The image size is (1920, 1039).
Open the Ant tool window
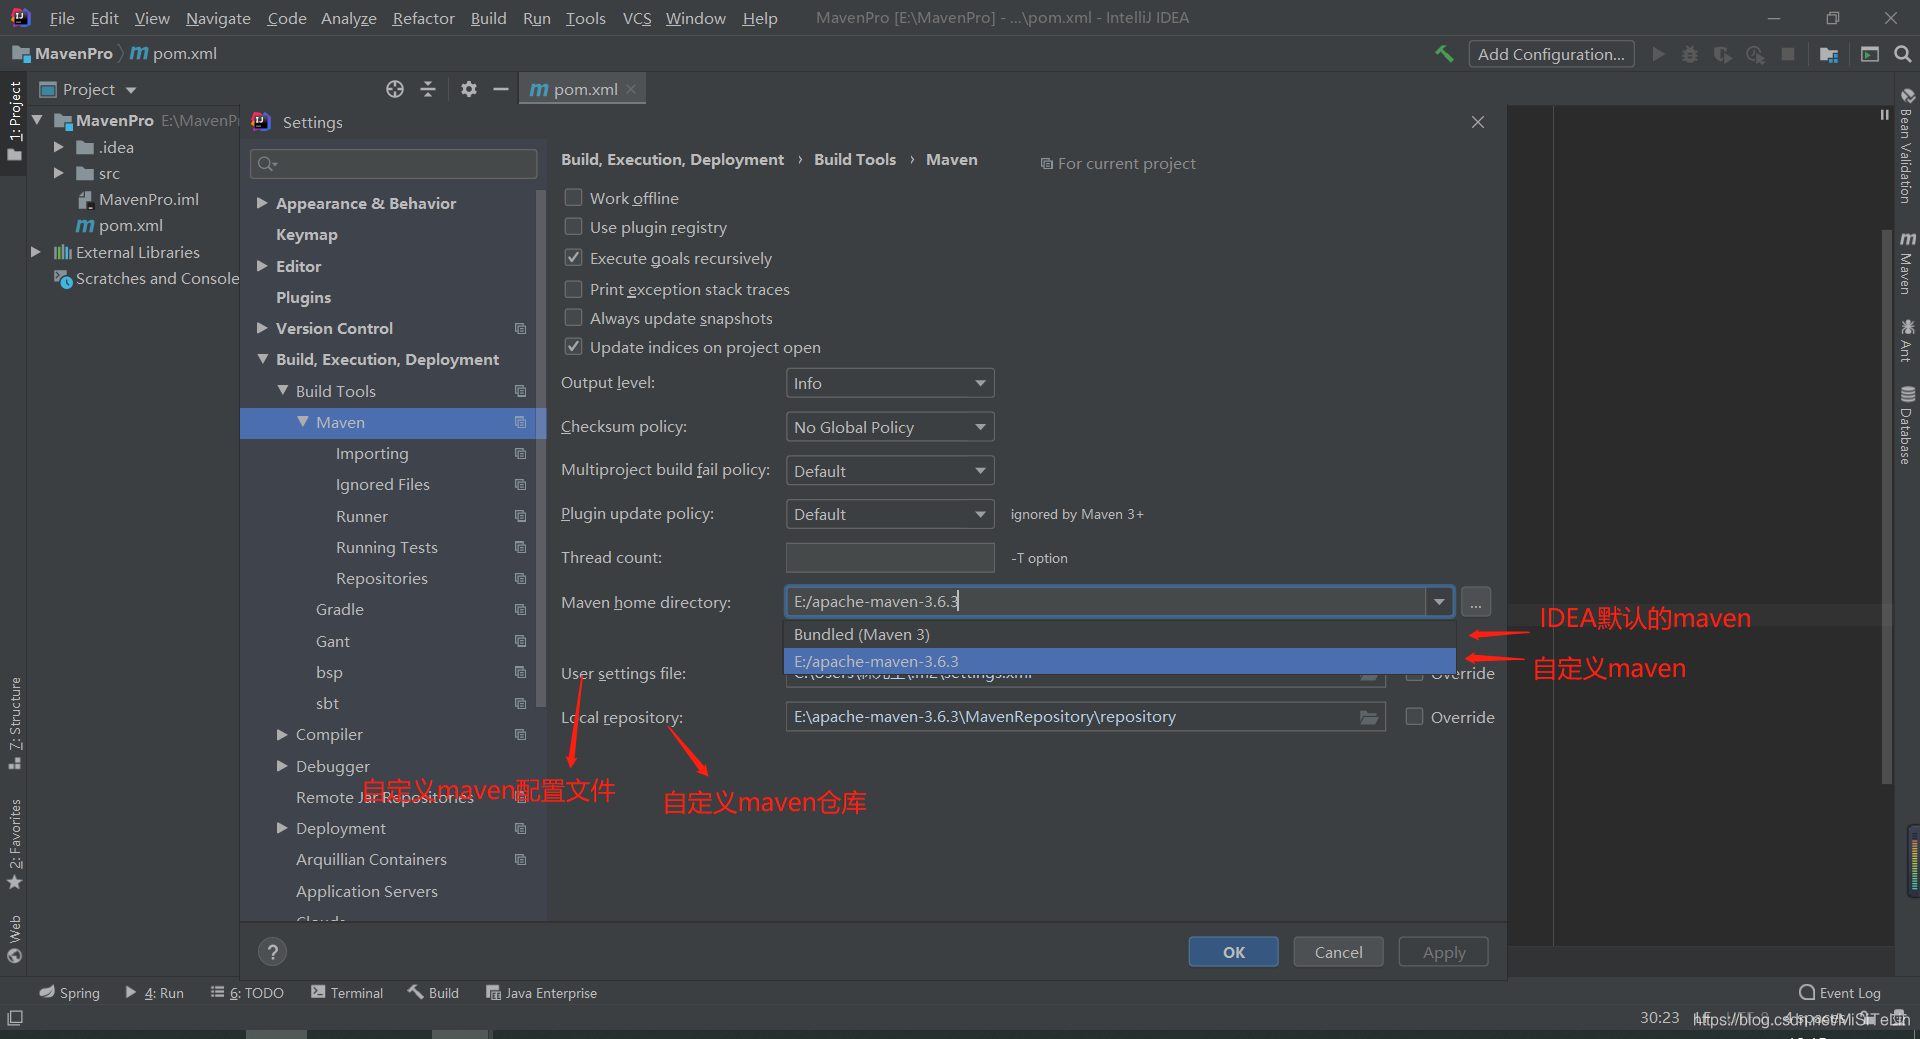[x=1907, y=340]
